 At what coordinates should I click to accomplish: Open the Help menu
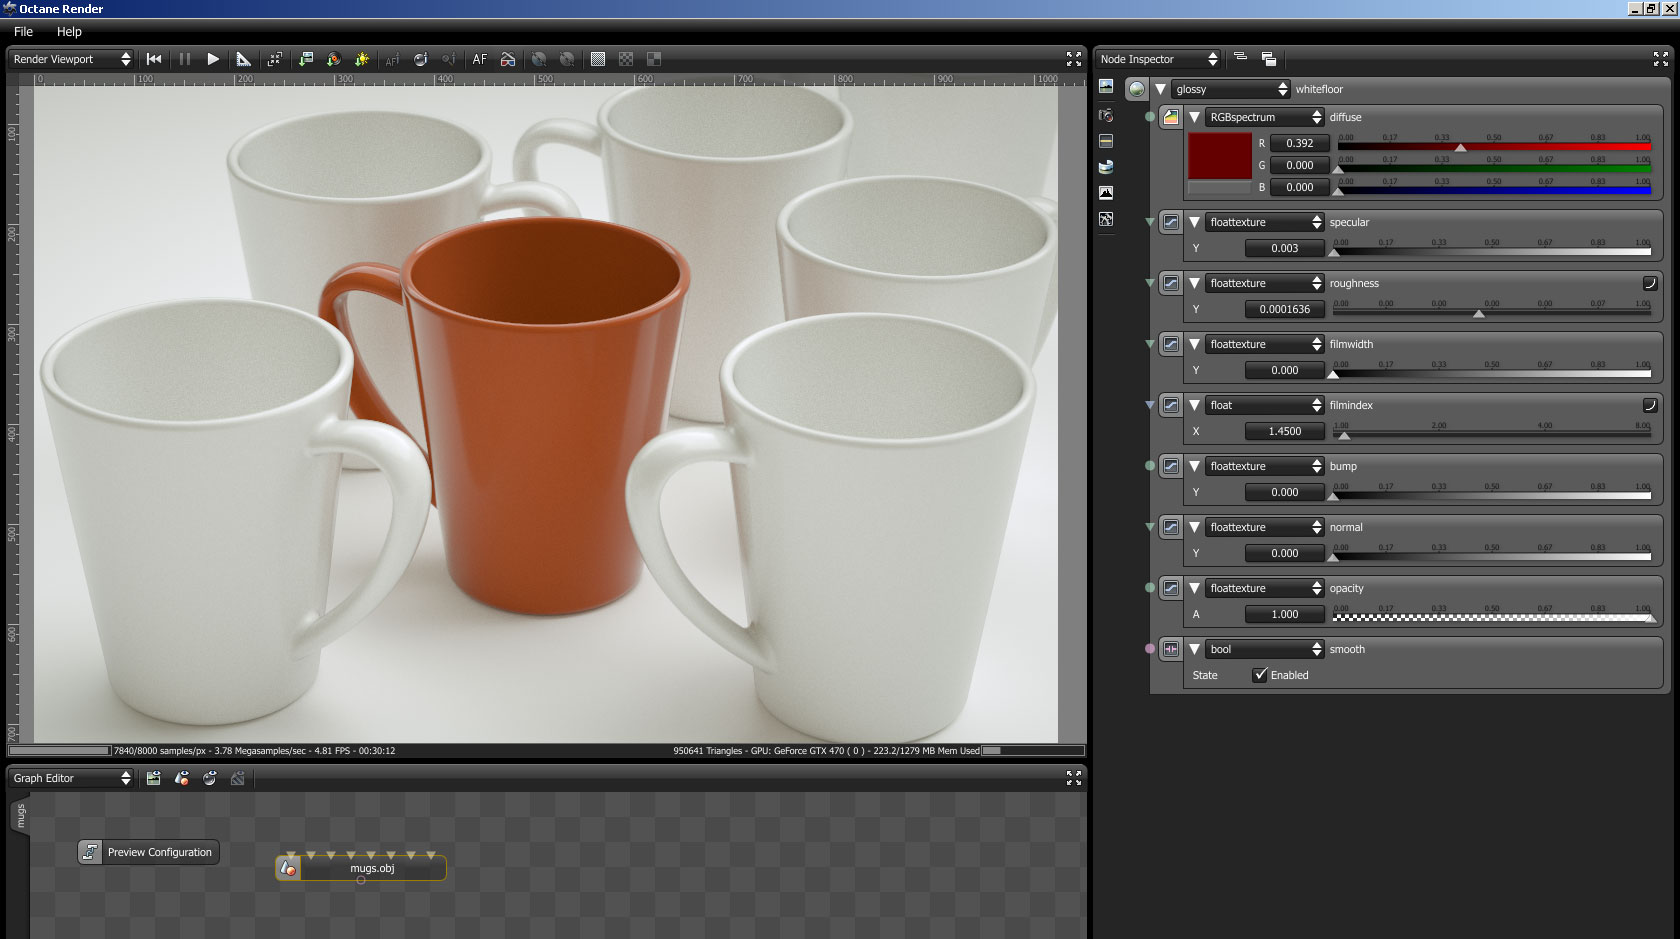coord(69,32)
